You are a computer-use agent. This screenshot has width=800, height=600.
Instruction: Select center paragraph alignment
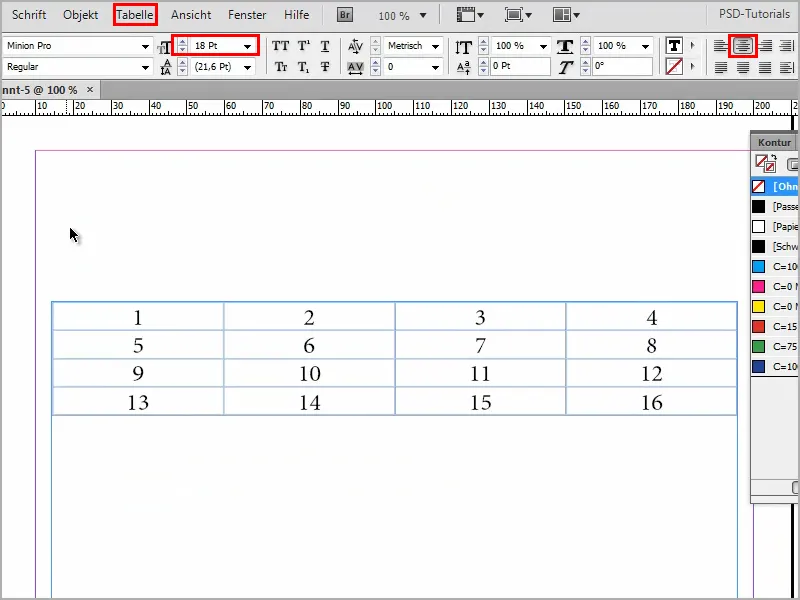pos(743,45)
